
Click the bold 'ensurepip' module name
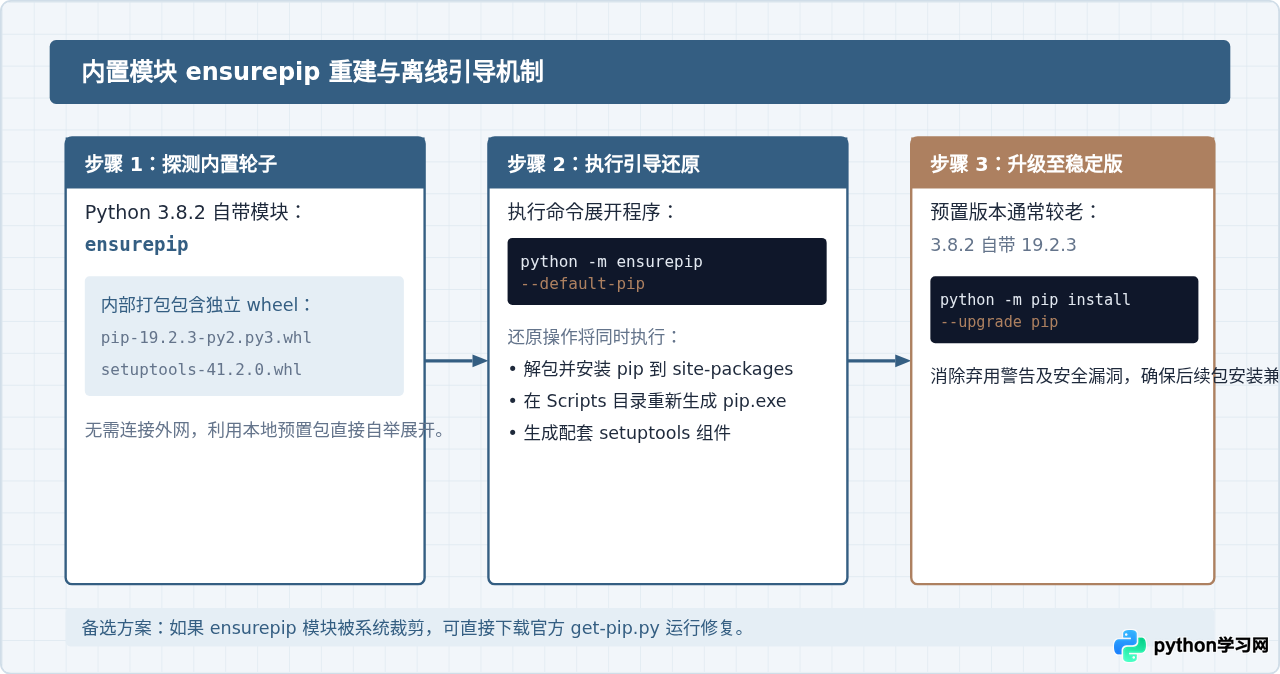click(x=136, y=245)
